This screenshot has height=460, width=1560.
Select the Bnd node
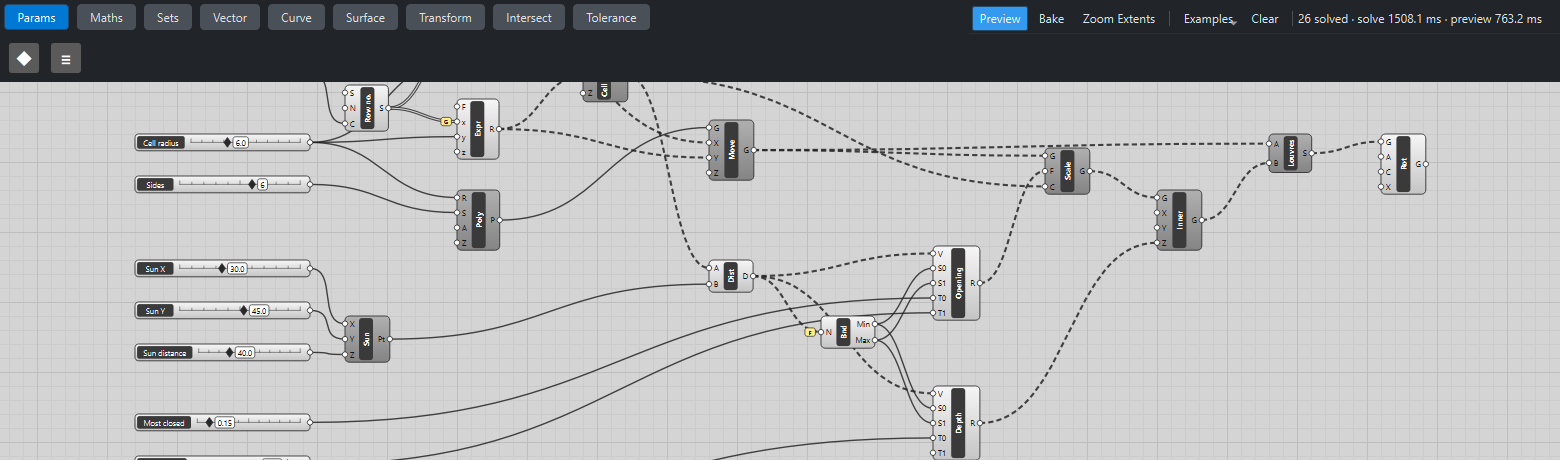pyautogui.click(x=848, y=332)
